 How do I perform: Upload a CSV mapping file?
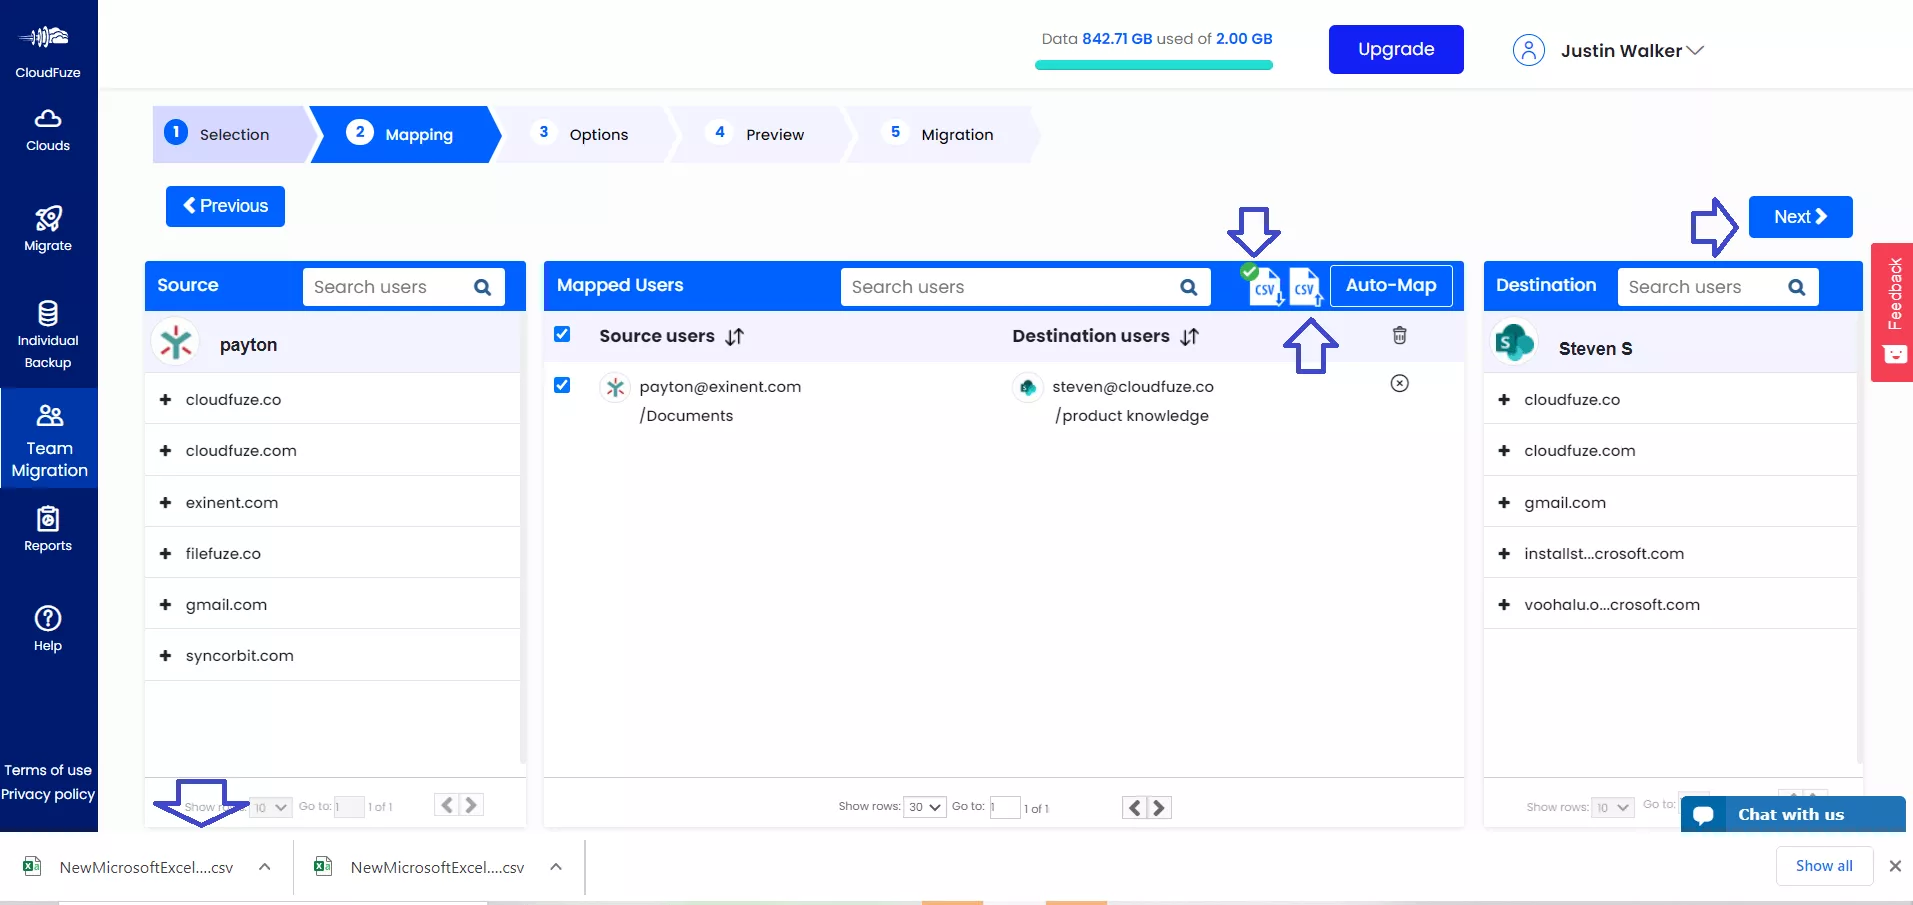pos(1305,287)
